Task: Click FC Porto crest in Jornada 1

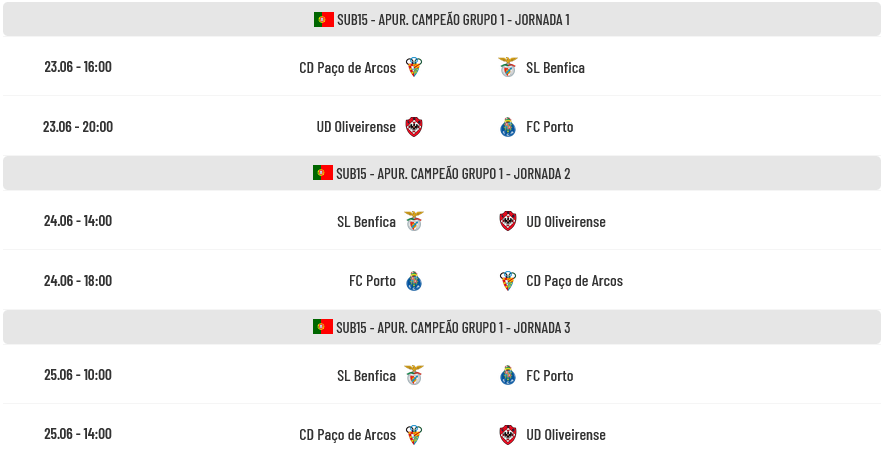Action: tap(508, 127)
